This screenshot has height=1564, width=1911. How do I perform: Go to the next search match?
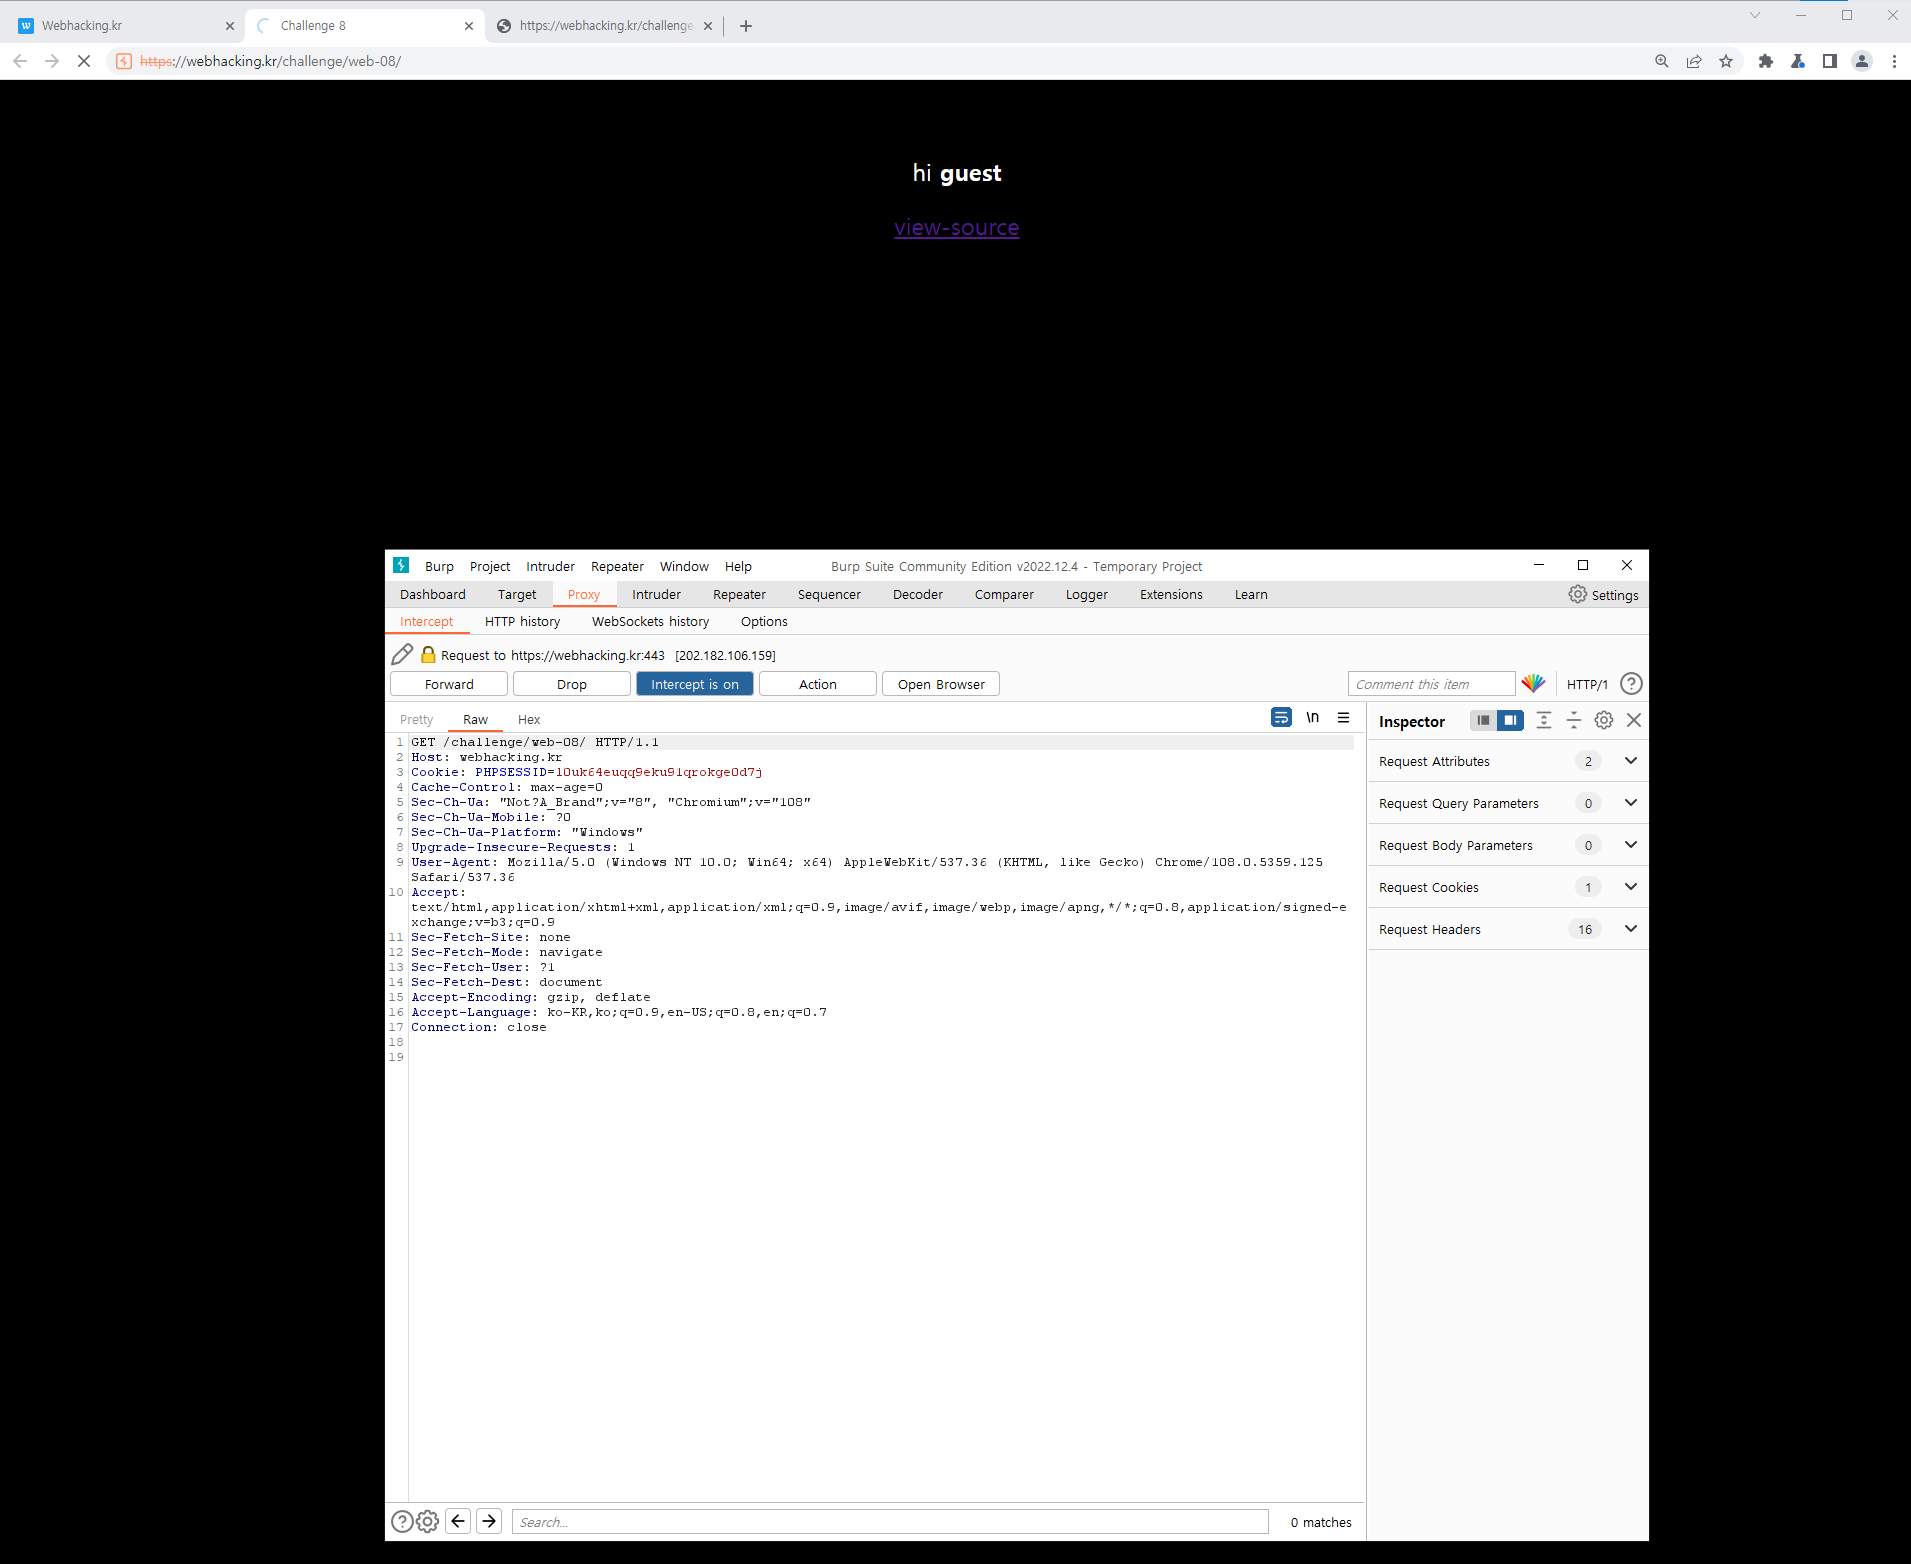(489, 1521)
